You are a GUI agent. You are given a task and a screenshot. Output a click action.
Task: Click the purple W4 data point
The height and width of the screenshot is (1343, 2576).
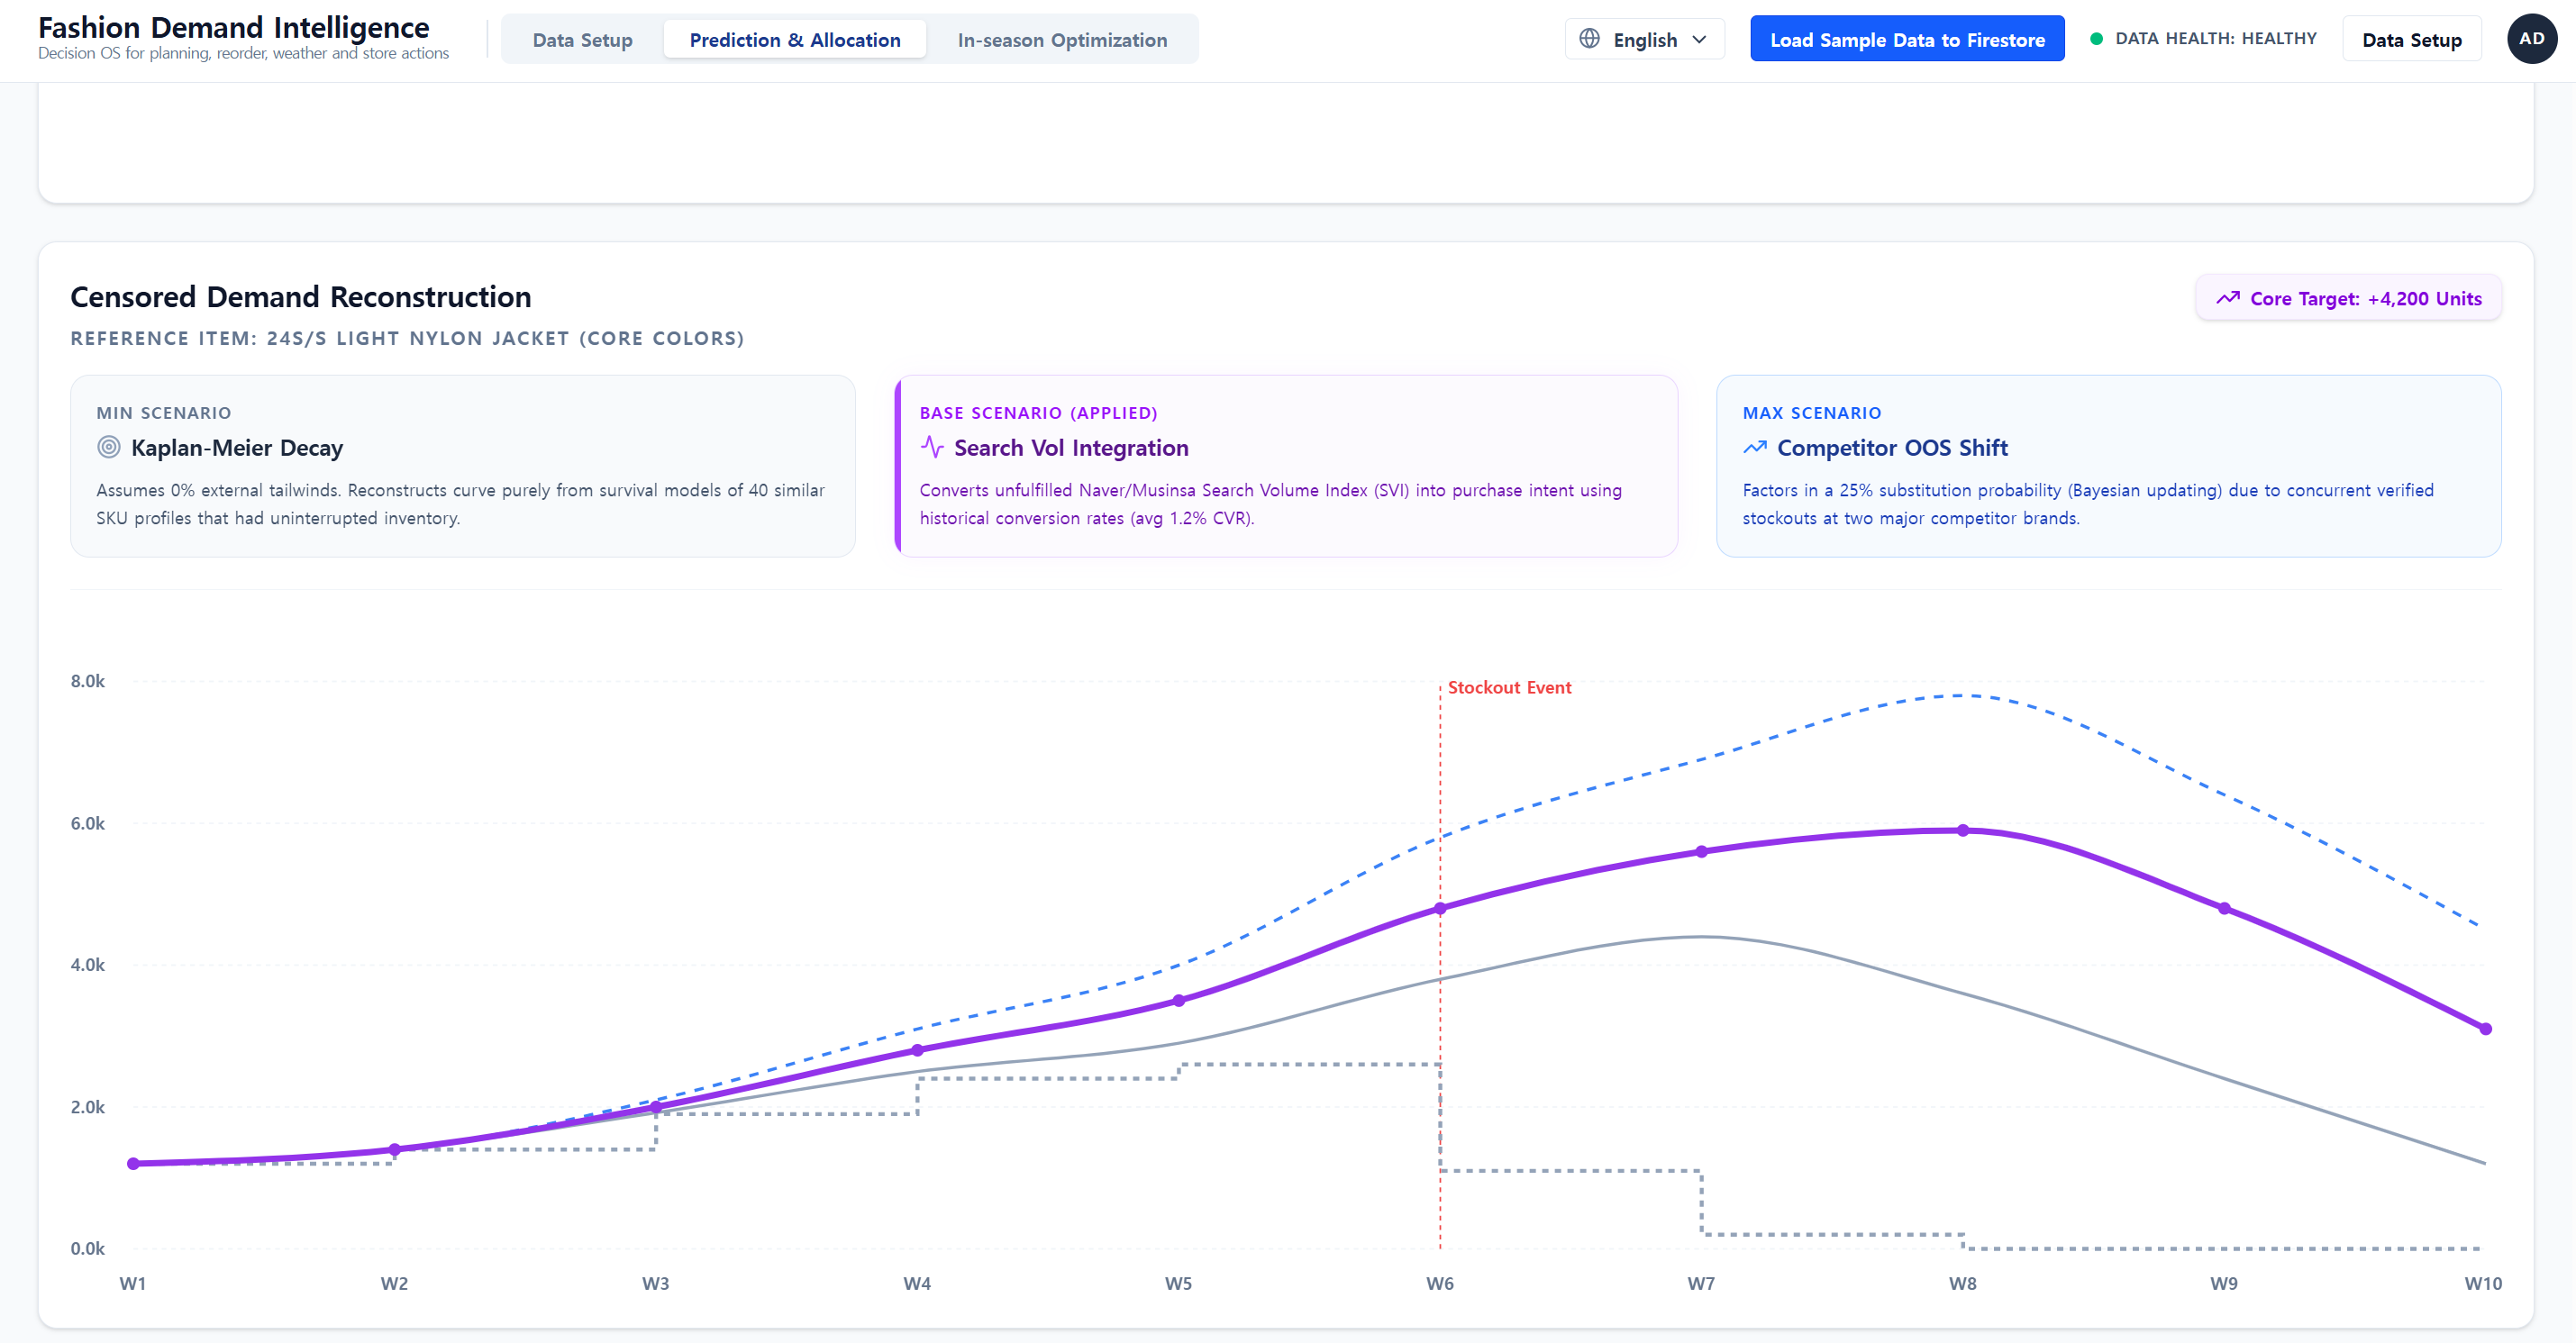[917, 1050]
